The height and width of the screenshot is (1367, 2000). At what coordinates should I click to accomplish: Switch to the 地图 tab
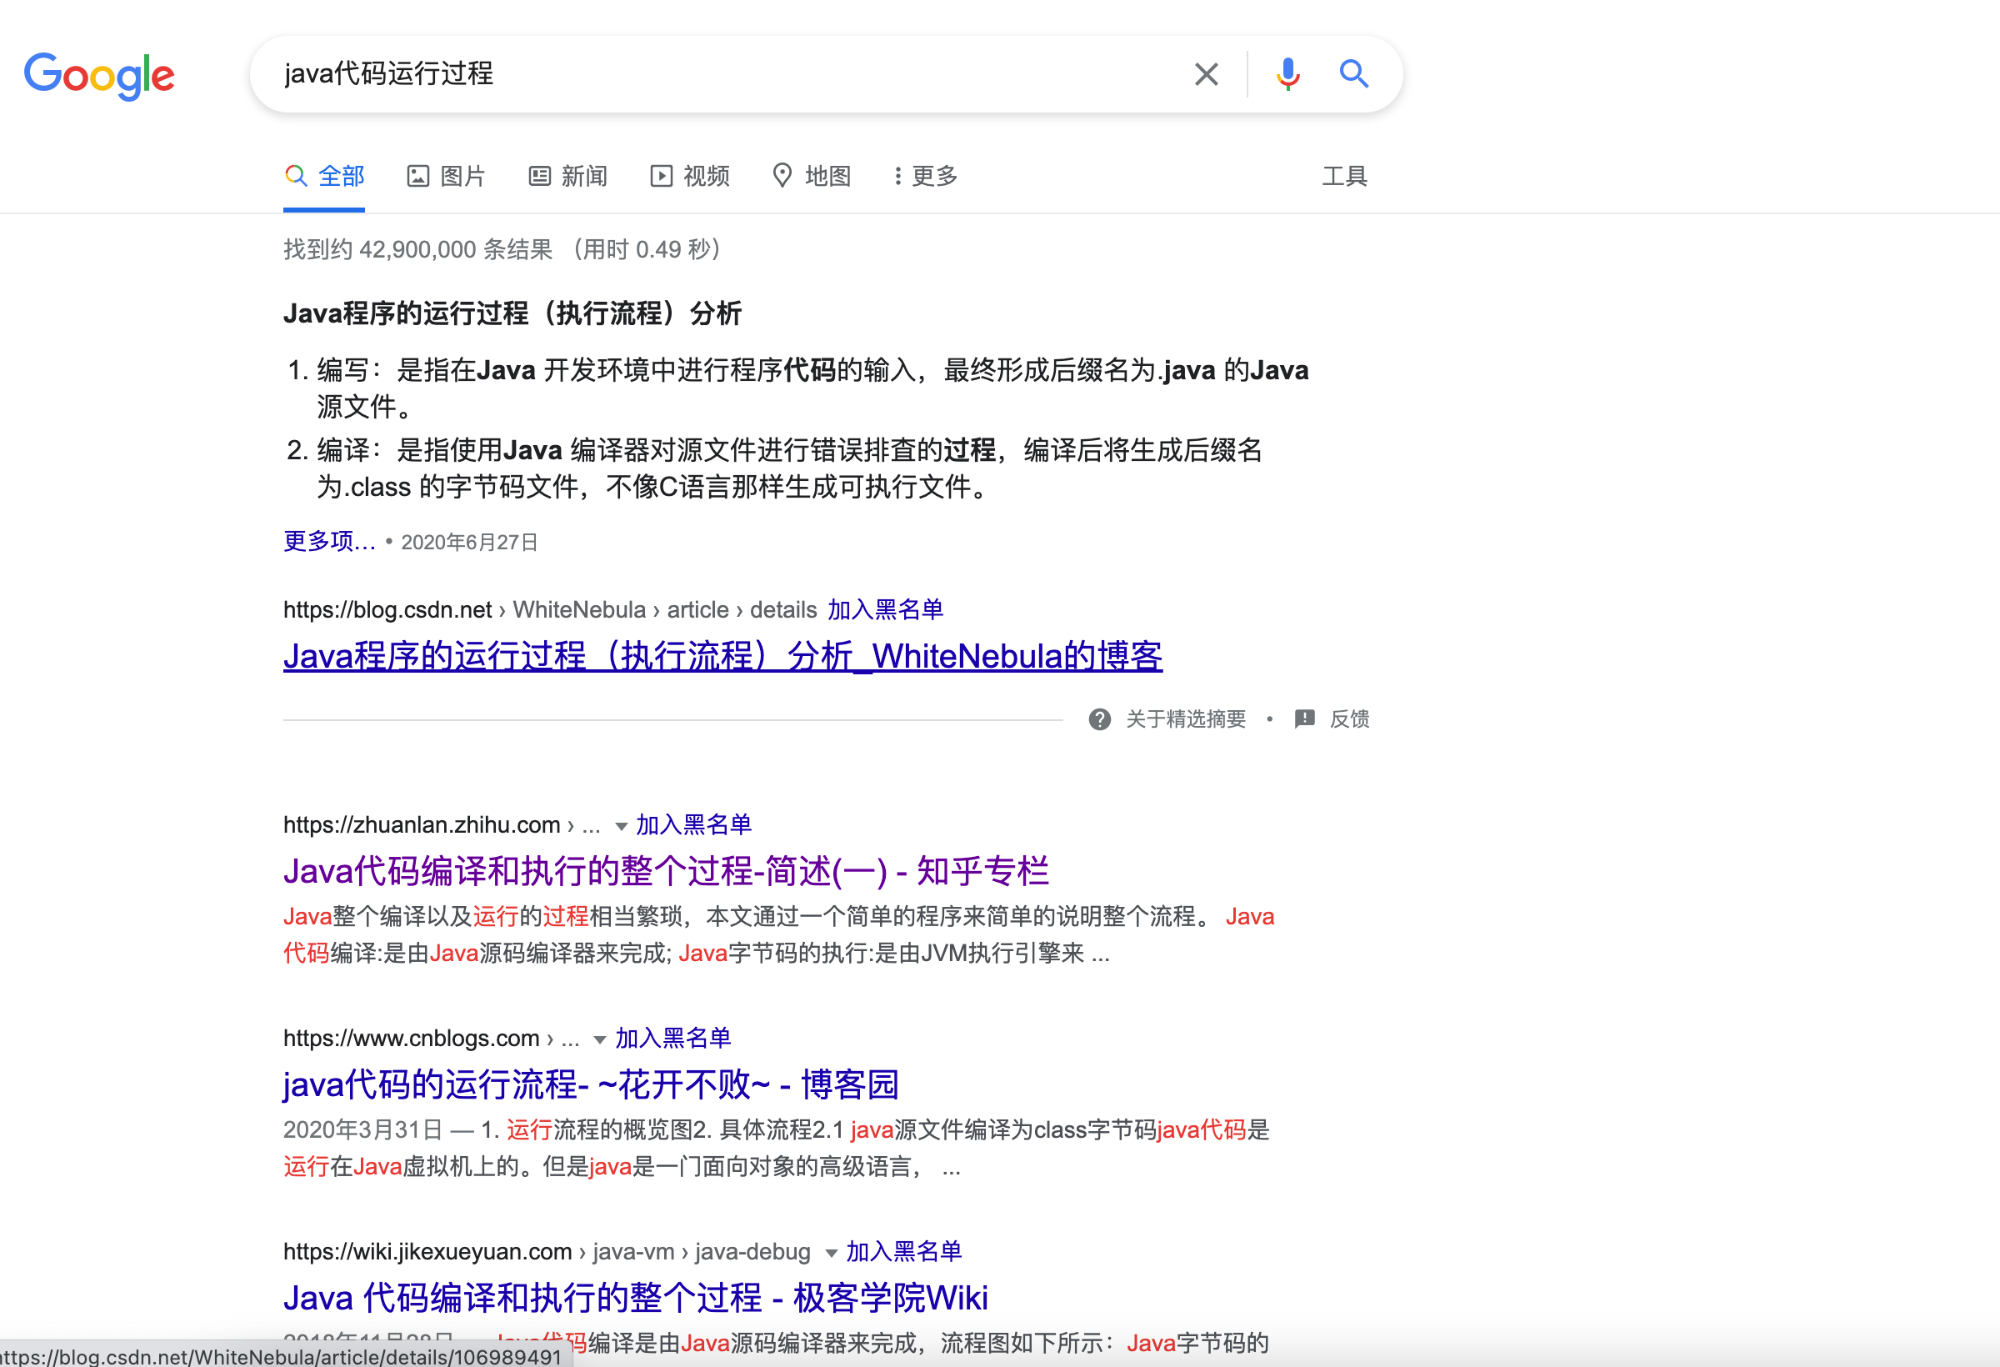point(812,176)
